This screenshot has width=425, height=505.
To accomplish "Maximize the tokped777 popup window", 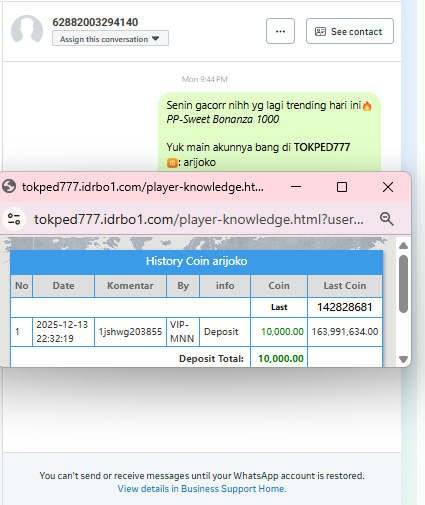I will tap(342, 187).
